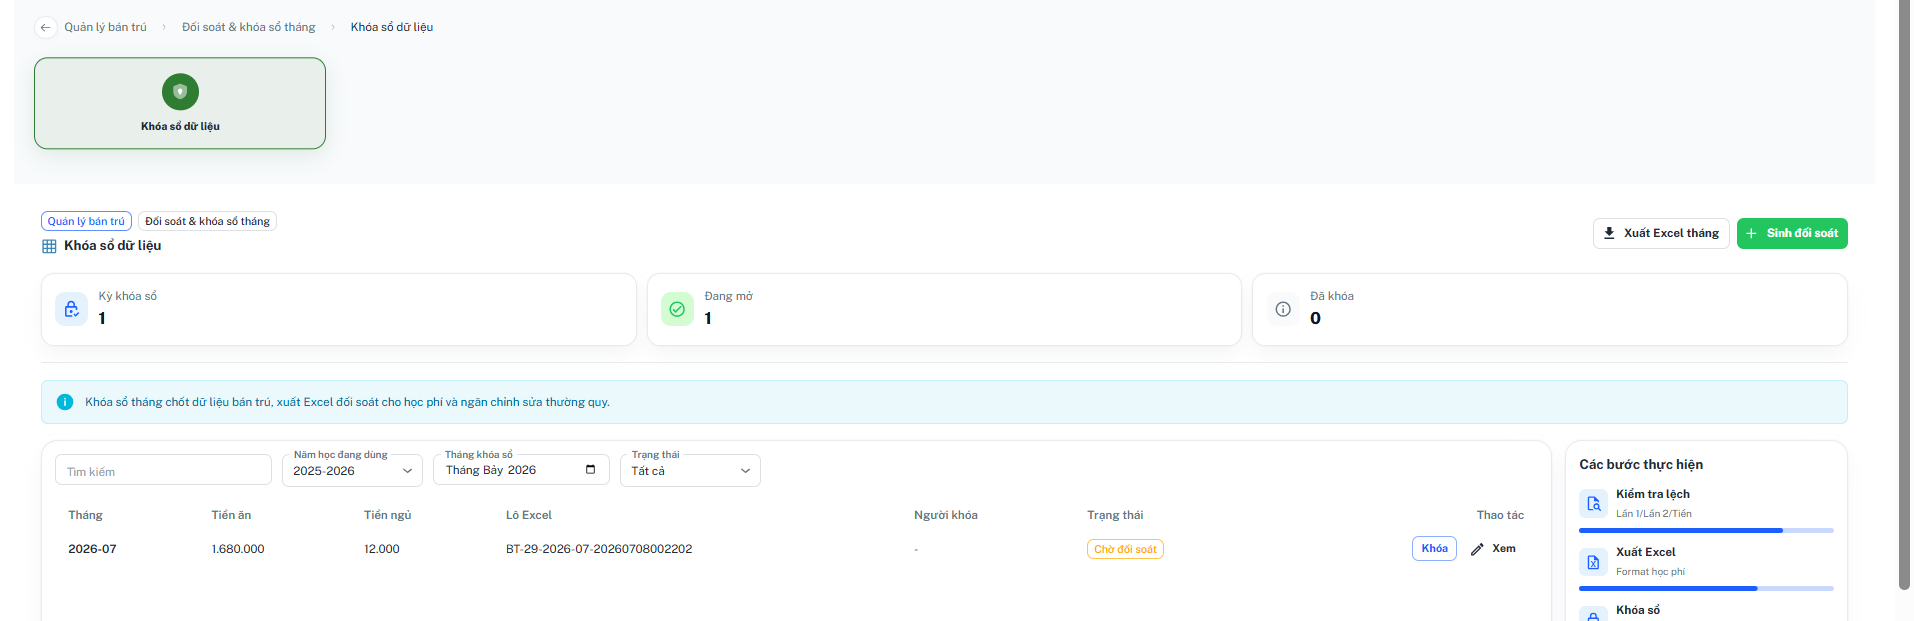Image resolution: width=1914 pixels, height=621 pixels.
Task: Click the Kiểm tra lệch step icon
Action: pyautogui.click(x=1593, y=503)
